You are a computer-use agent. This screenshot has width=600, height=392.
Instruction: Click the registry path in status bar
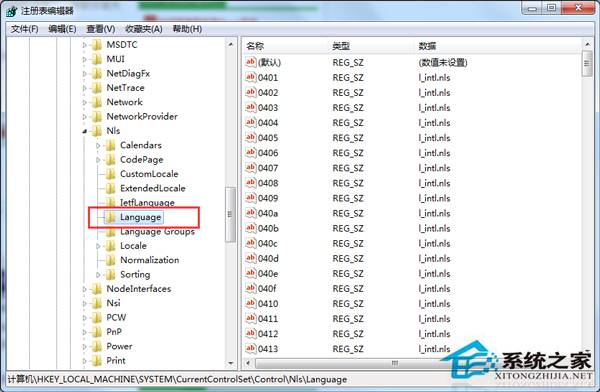(x=177, y=379)
